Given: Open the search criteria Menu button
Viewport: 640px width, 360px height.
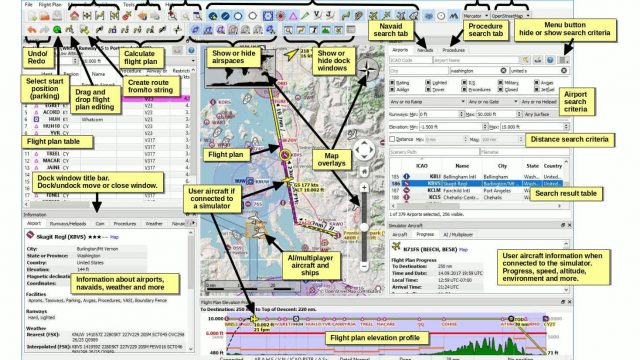Looking at the screenshot, I should [x=563, y=60].
